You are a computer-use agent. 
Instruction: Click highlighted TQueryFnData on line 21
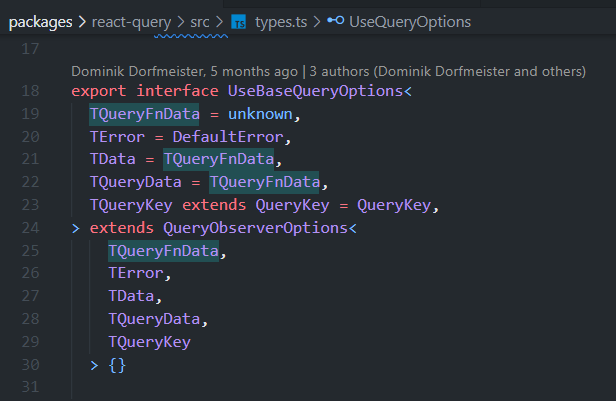[x=218, y=159]
